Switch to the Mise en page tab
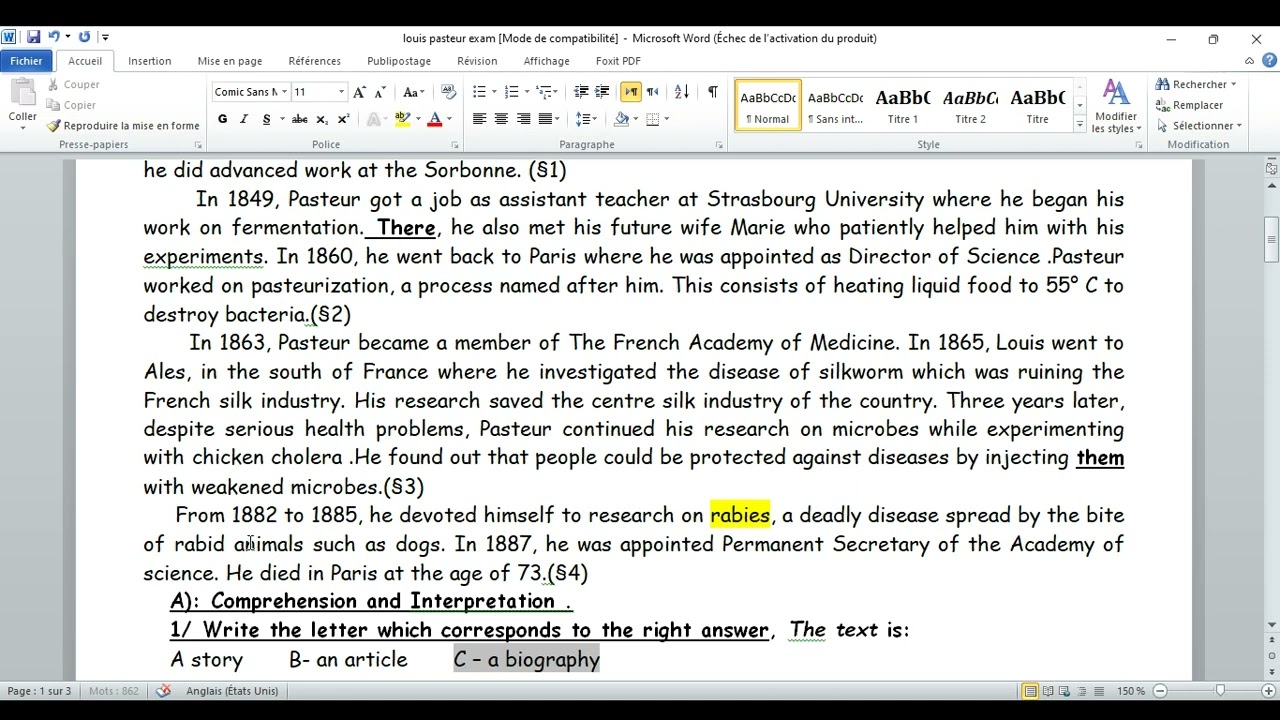 tap(230, 61)
